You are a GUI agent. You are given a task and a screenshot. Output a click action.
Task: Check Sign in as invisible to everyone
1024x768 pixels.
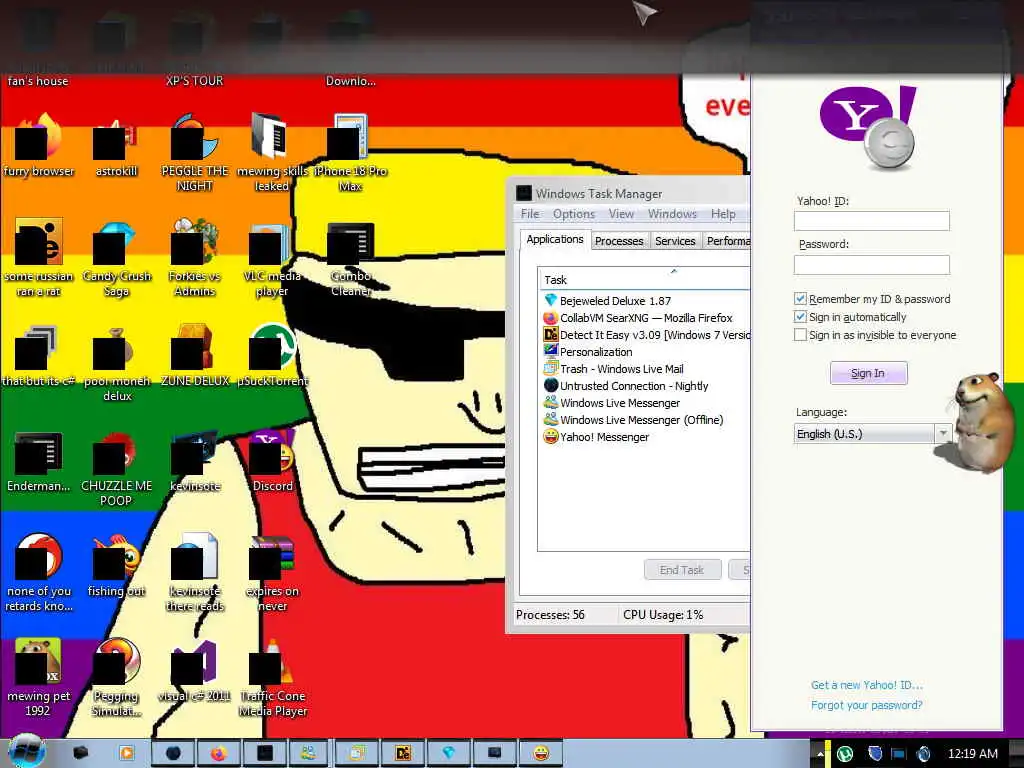[800, 334]
